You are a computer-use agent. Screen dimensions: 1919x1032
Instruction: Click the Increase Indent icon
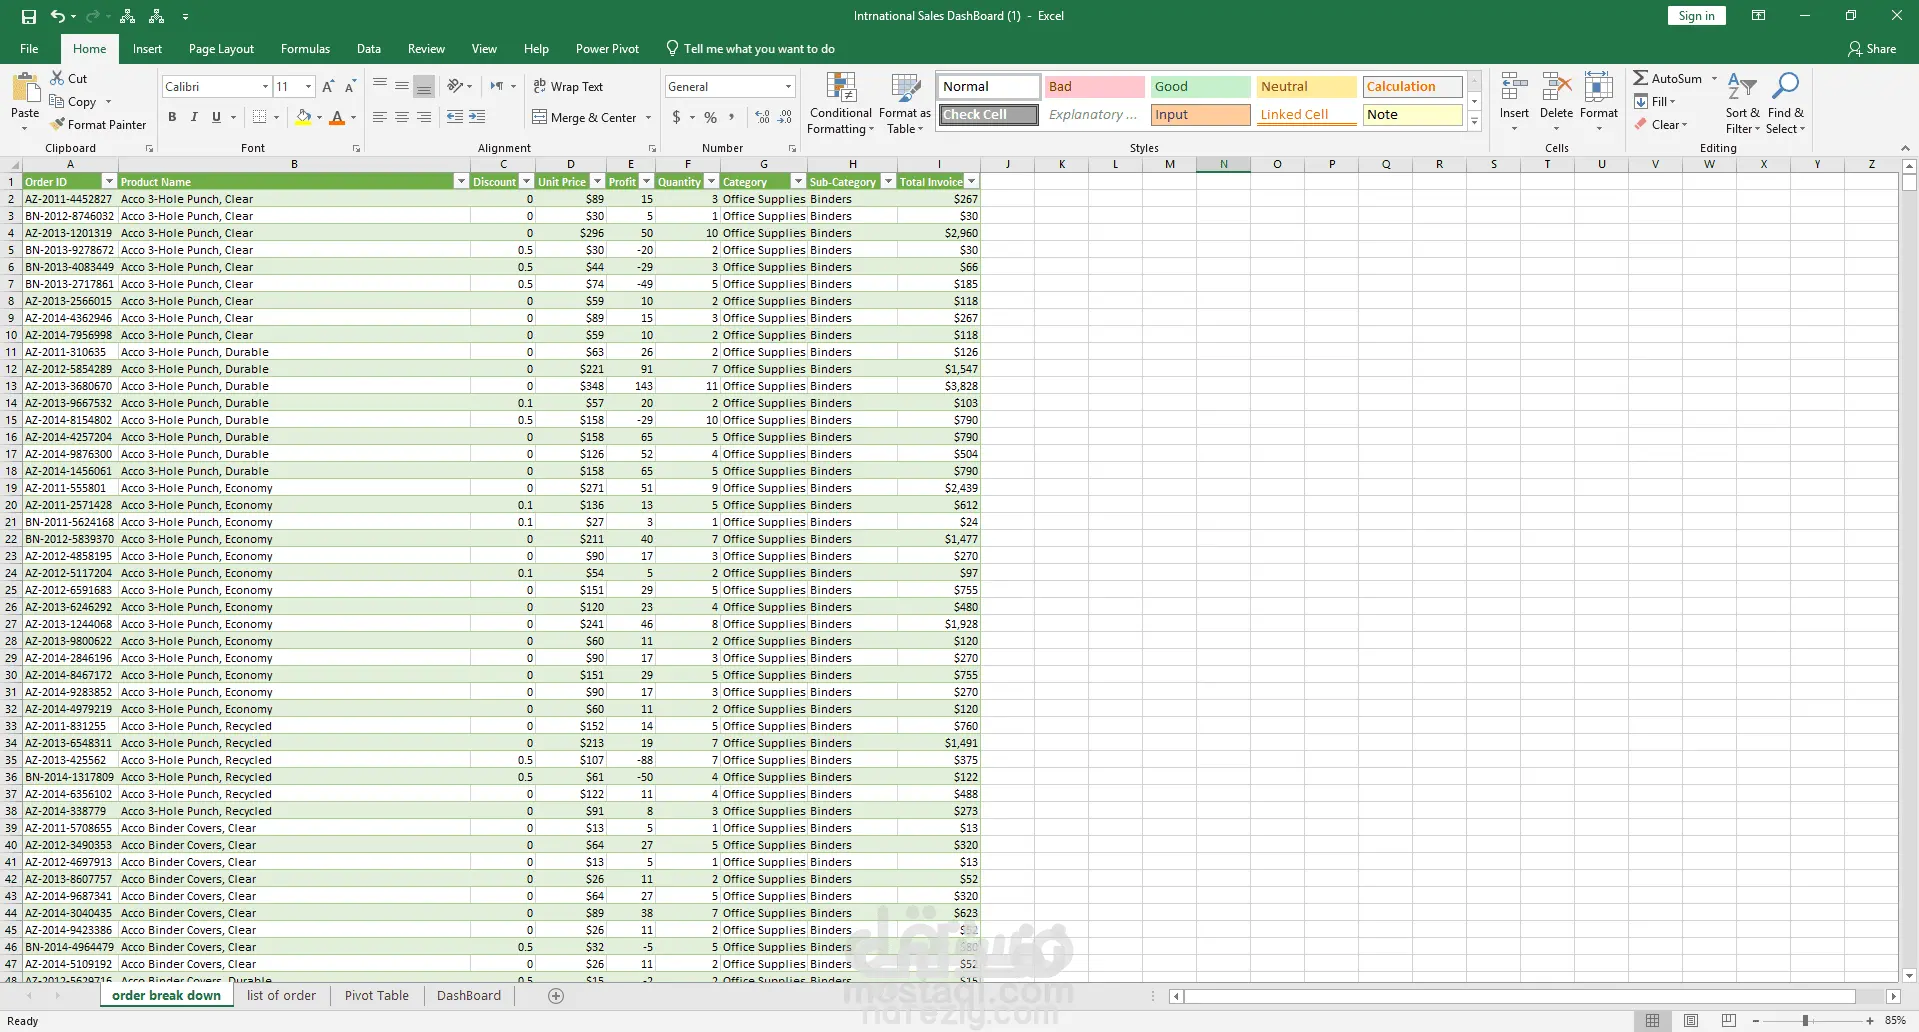click(x=477, y=117)
